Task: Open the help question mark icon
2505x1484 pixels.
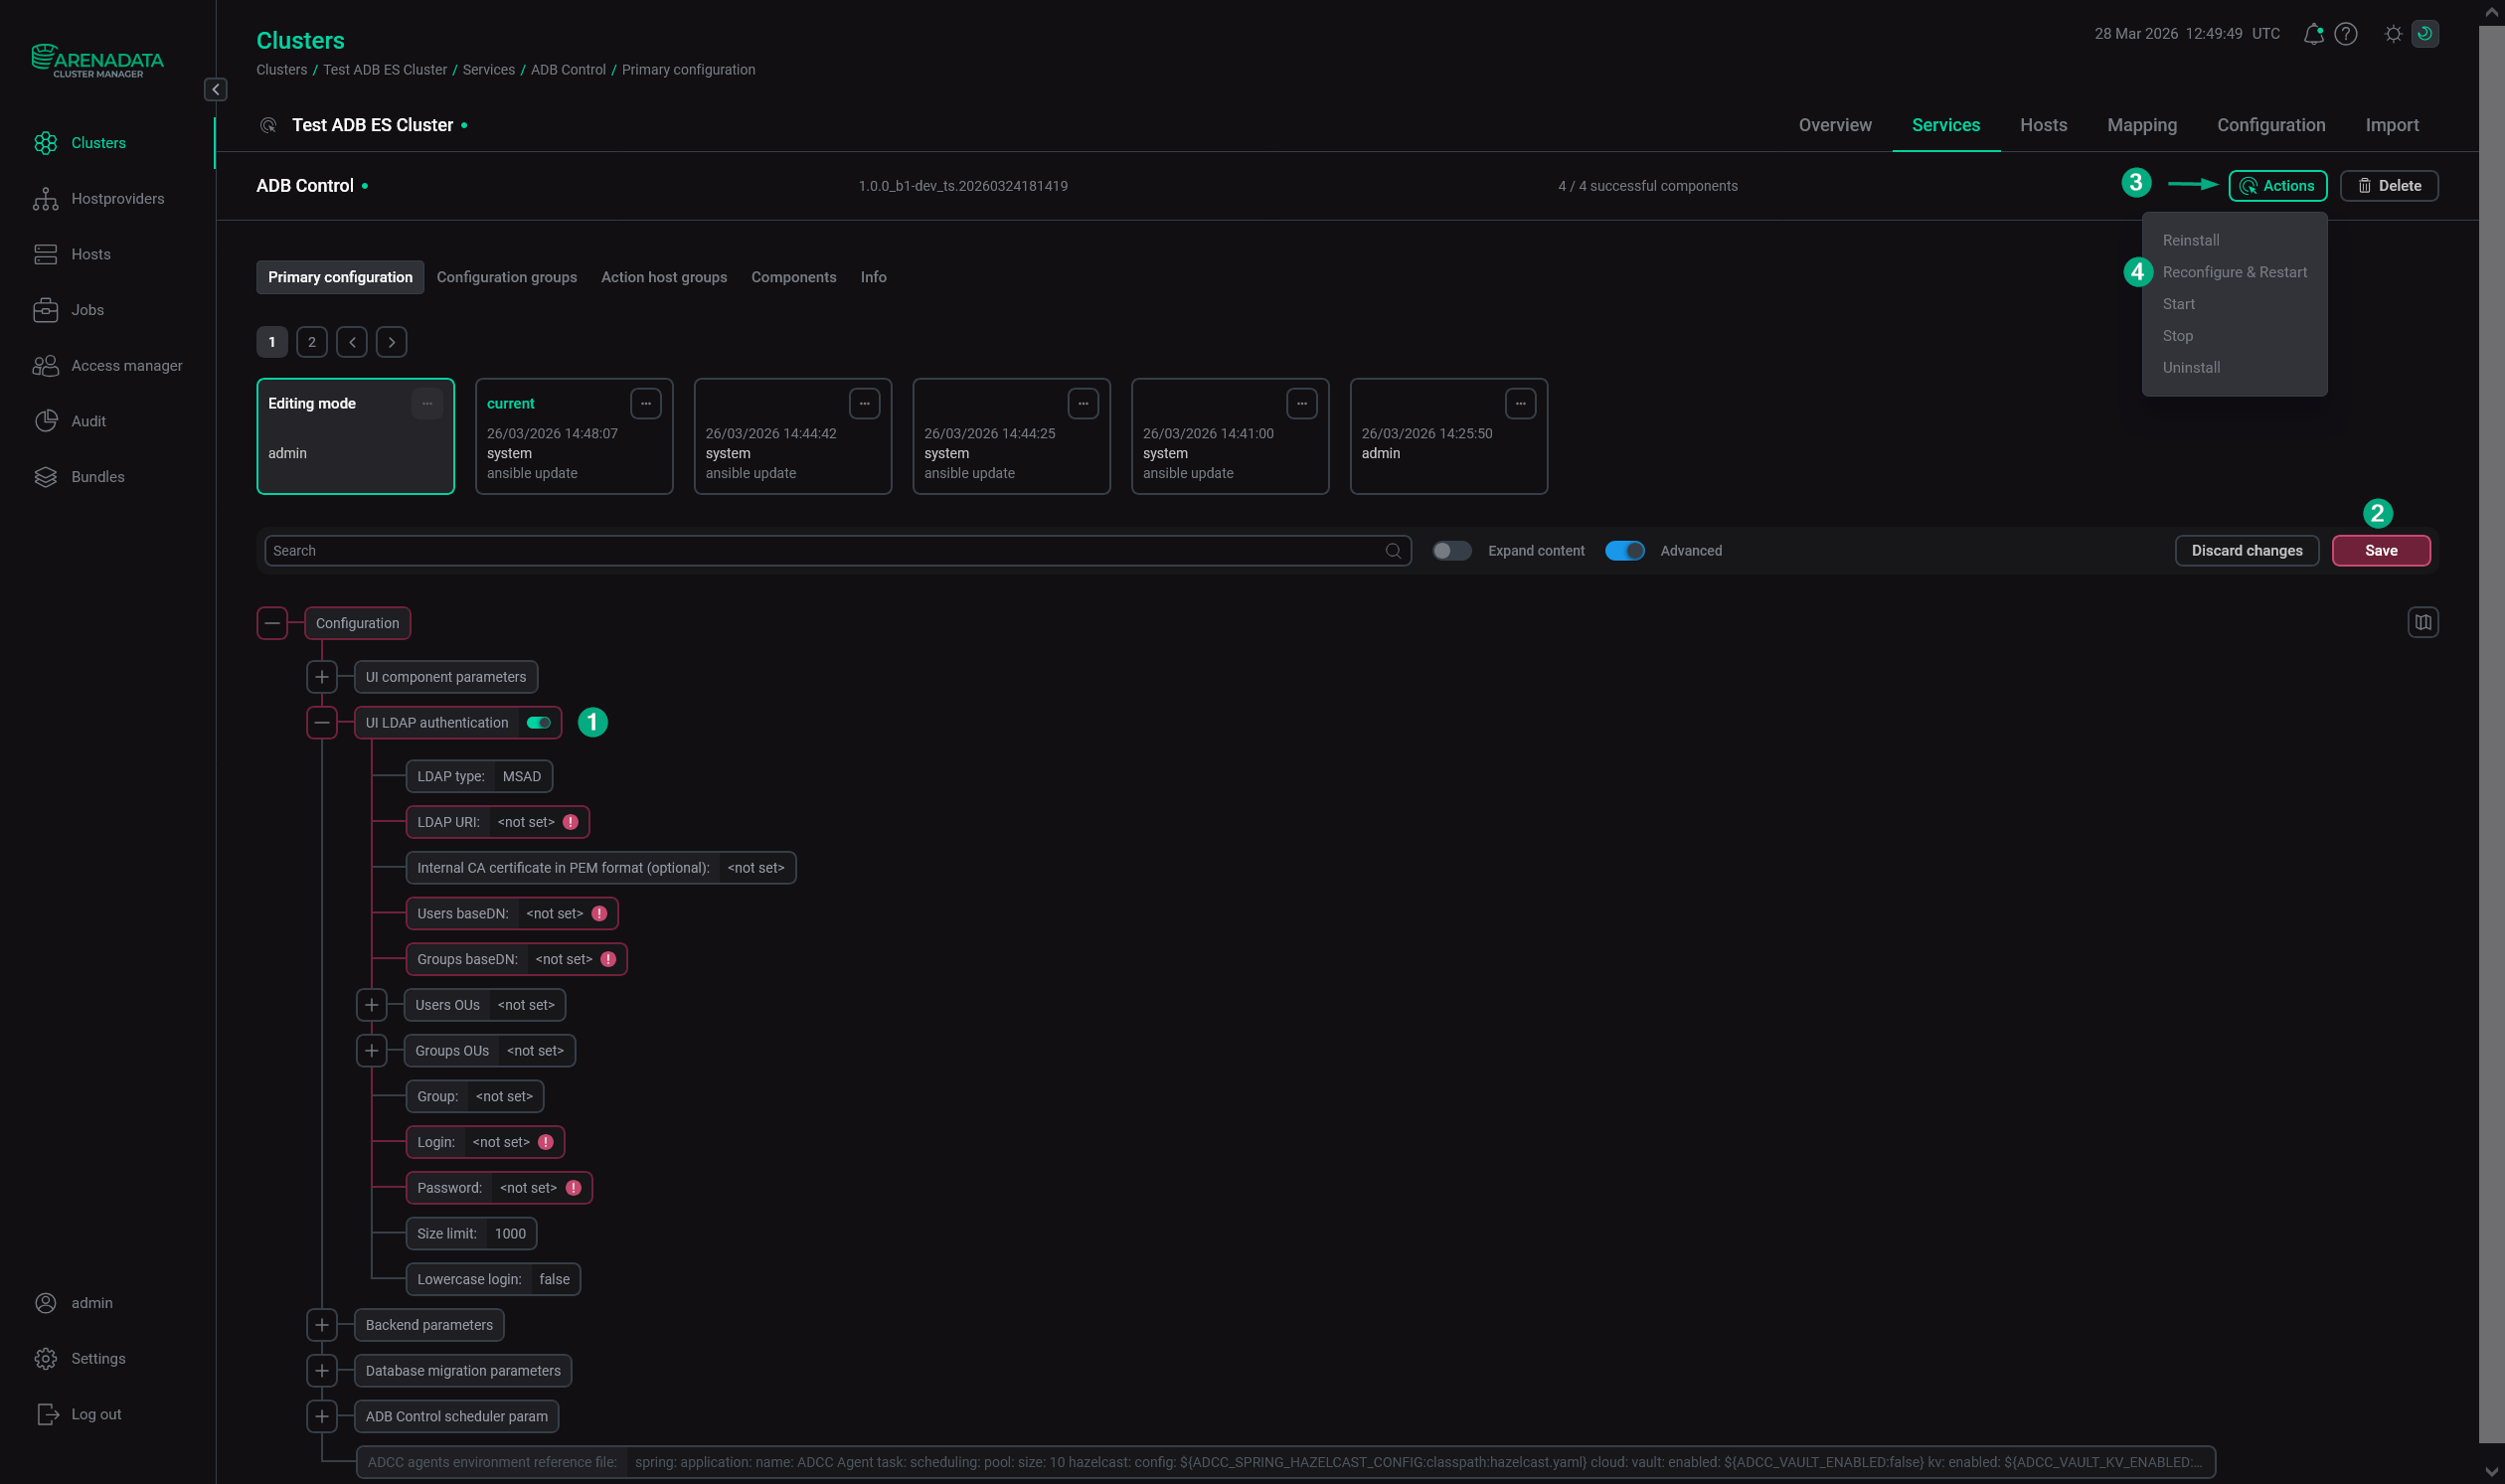Action: click(x=2345, y=34)
